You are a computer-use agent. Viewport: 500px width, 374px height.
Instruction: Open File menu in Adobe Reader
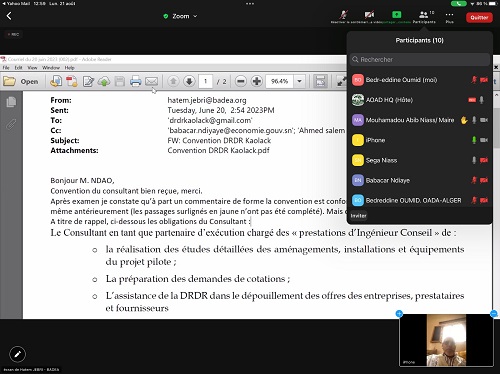coord(6,68)
